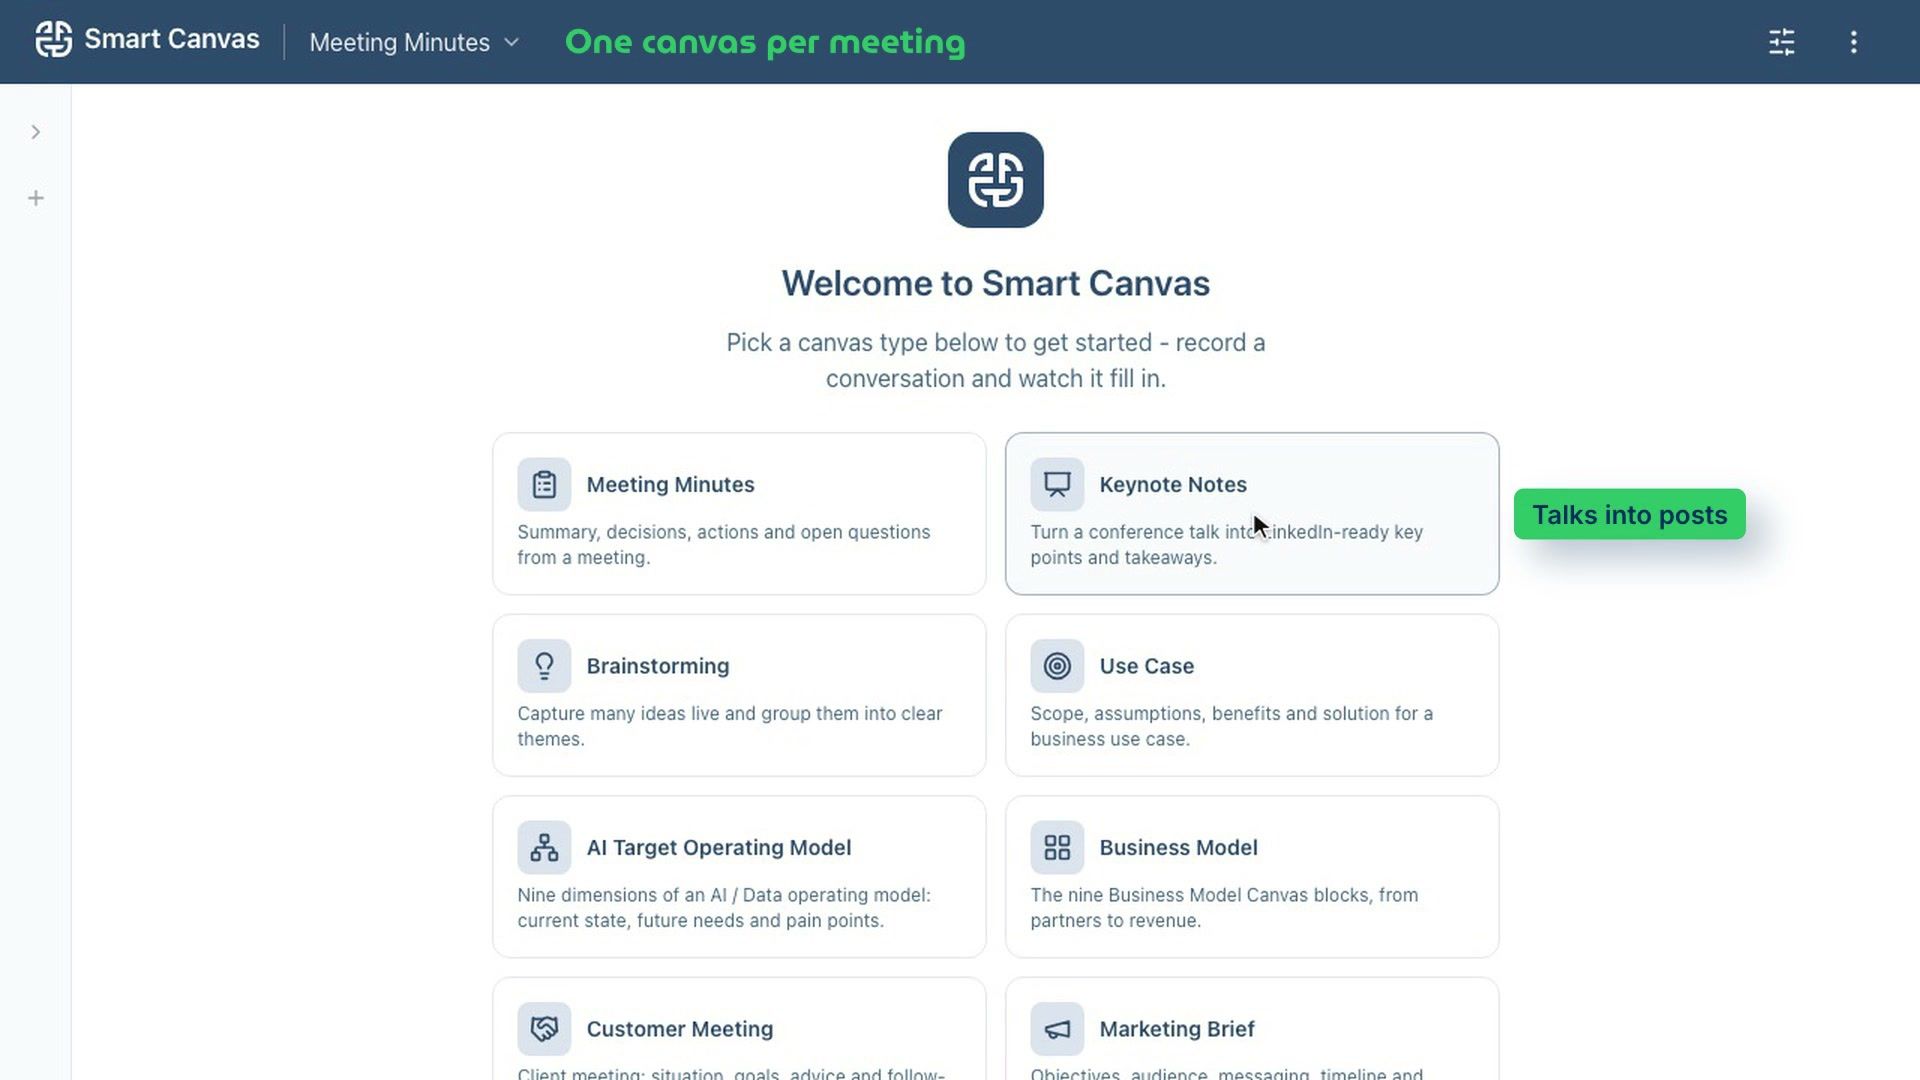Click the large Smart Canvas brain logo
The width and height of the screenshot is (1920, 1080).
995,180
